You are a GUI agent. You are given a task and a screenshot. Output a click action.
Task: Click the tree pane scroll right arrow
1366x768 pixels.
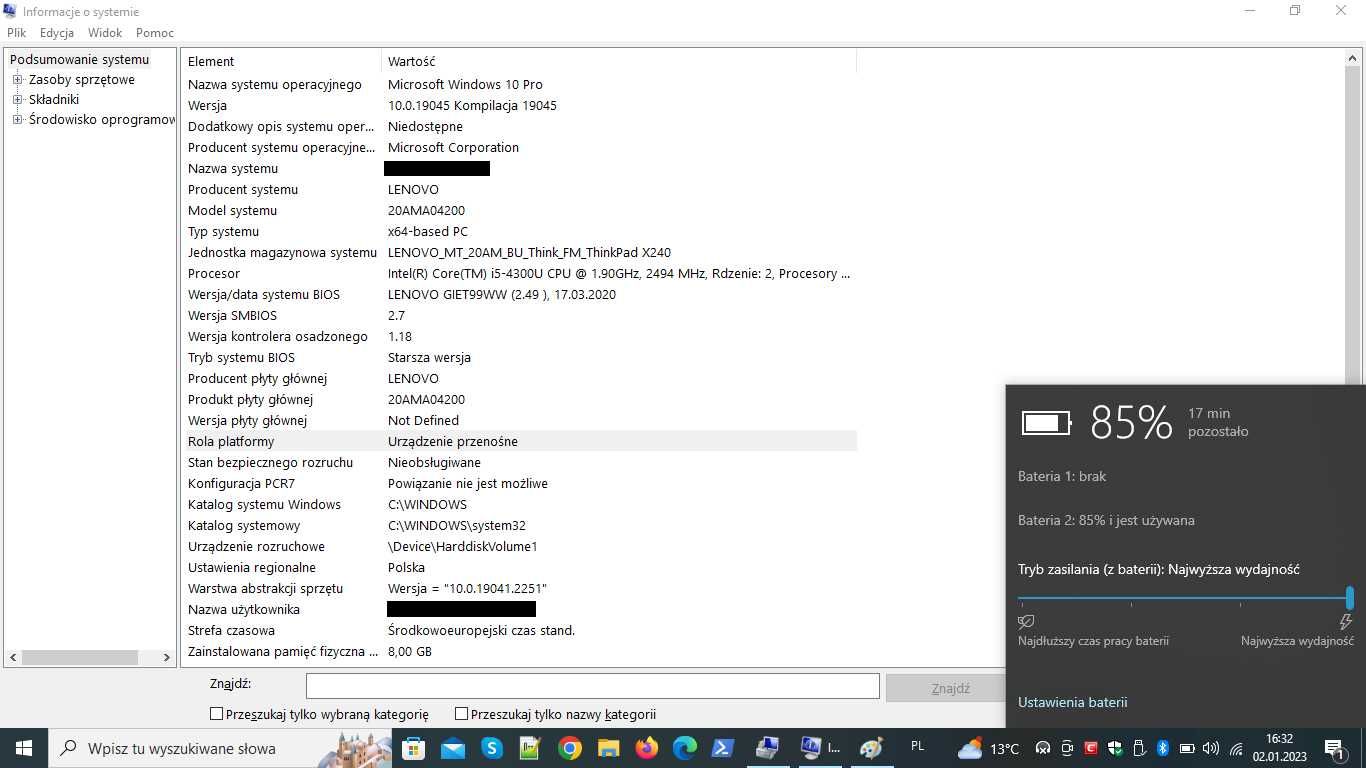coord(166,657)
